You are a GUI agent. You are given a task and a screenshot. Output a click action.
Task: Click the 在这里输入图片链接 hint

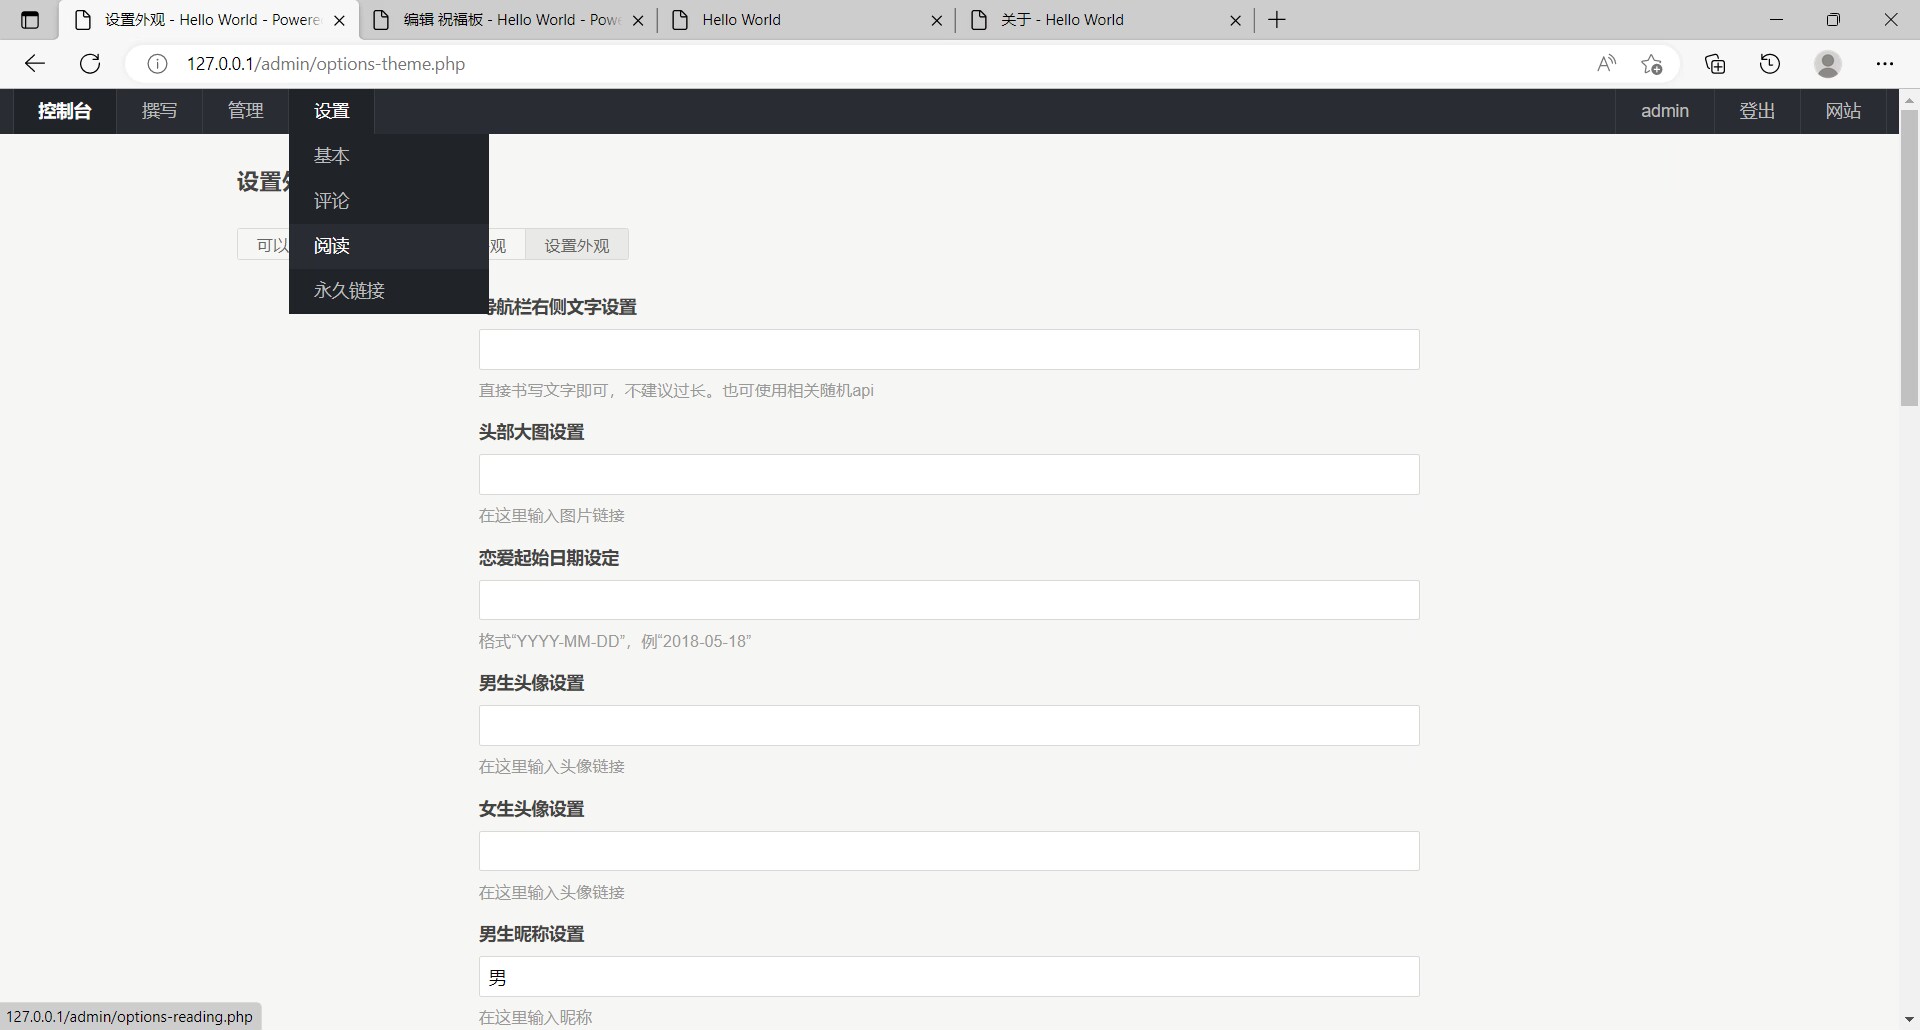(552, 516)
